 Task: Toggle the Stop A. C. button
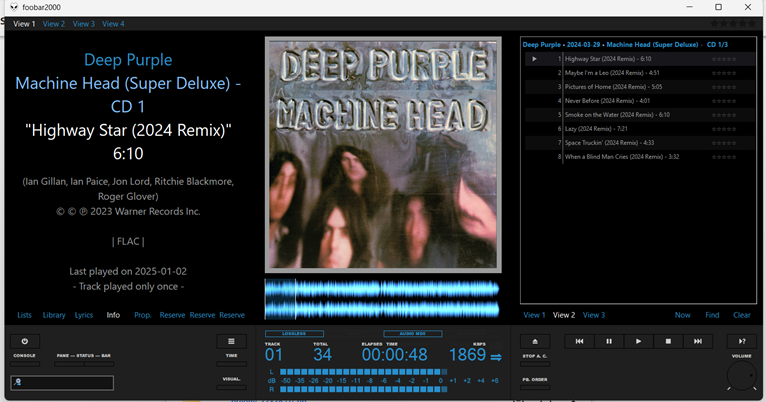tap(534, 362)
